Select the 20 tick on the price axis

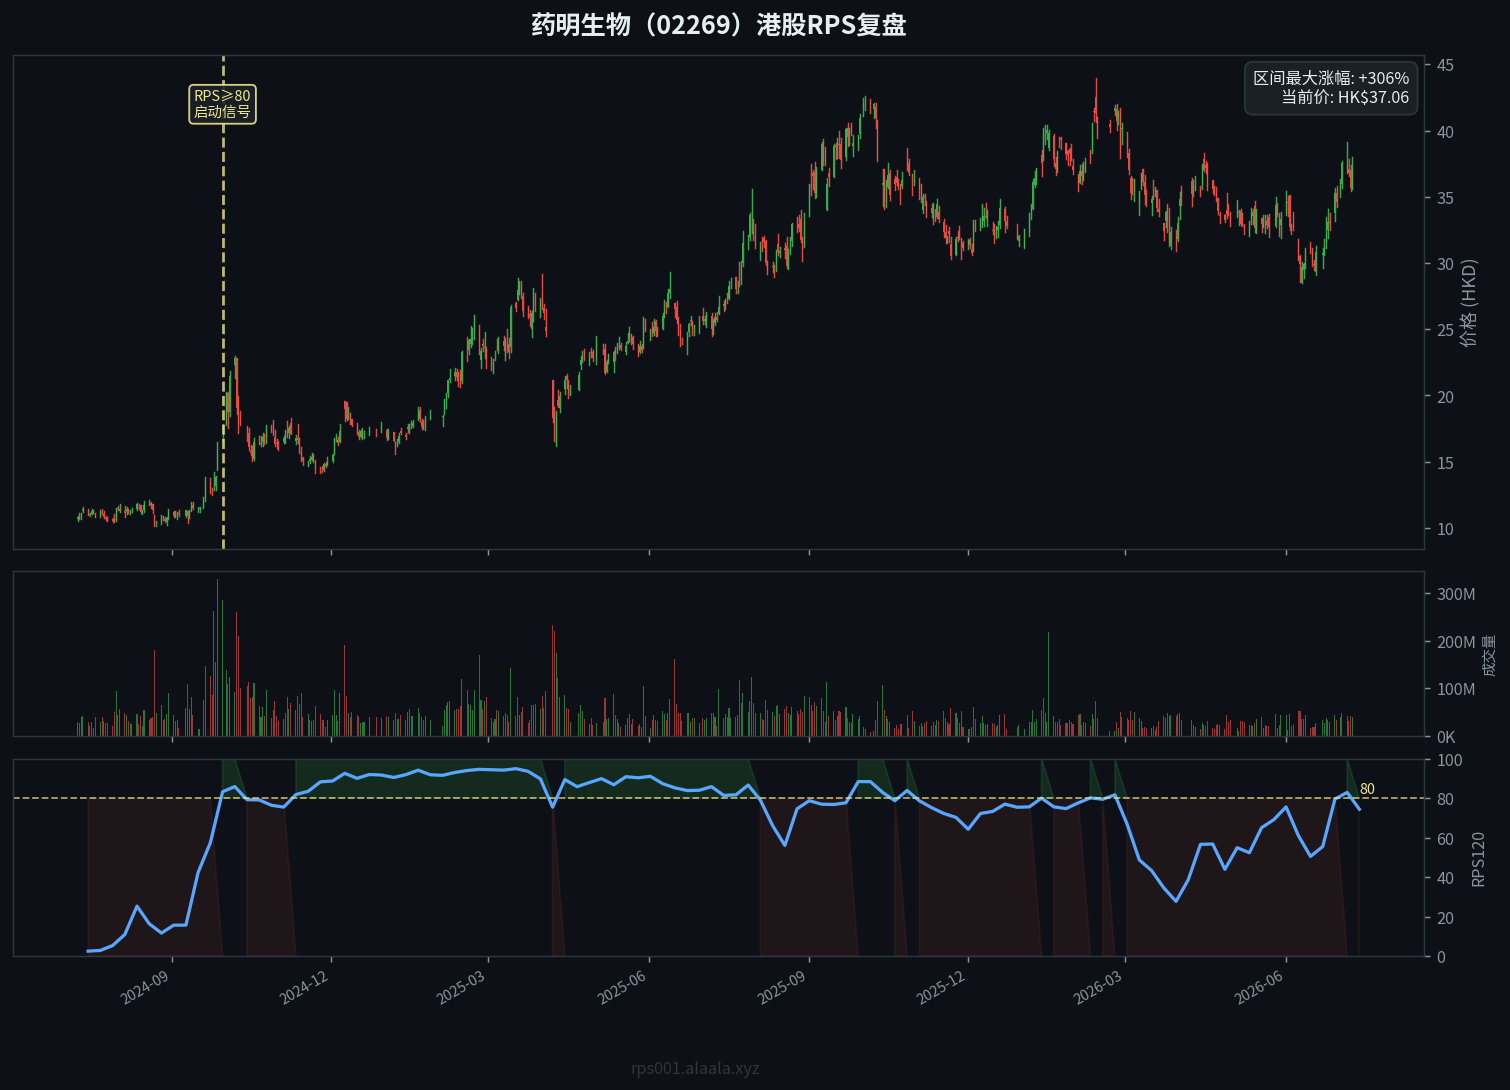pos(1445,397)
